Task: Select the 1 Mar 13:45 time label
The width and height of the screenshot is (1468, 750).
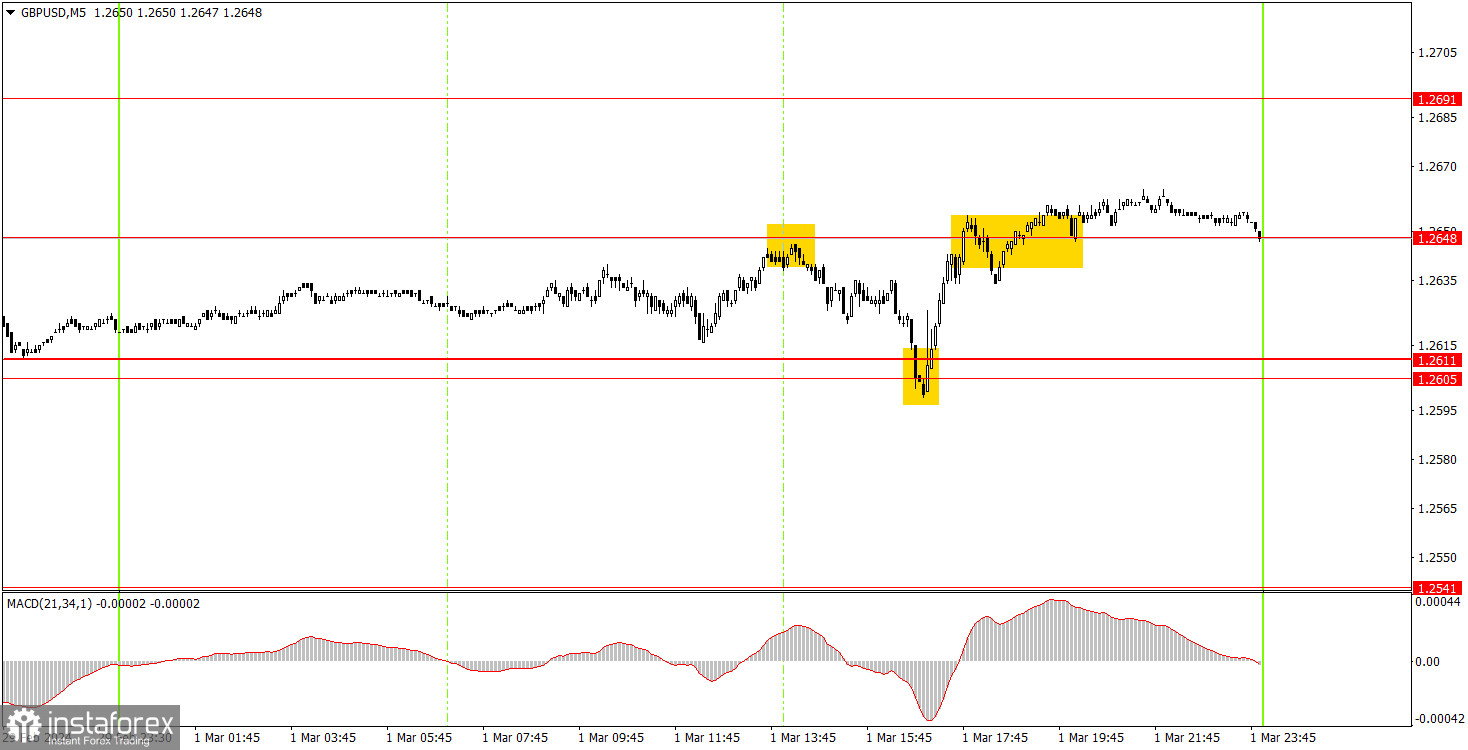Action: coord(804,738)
